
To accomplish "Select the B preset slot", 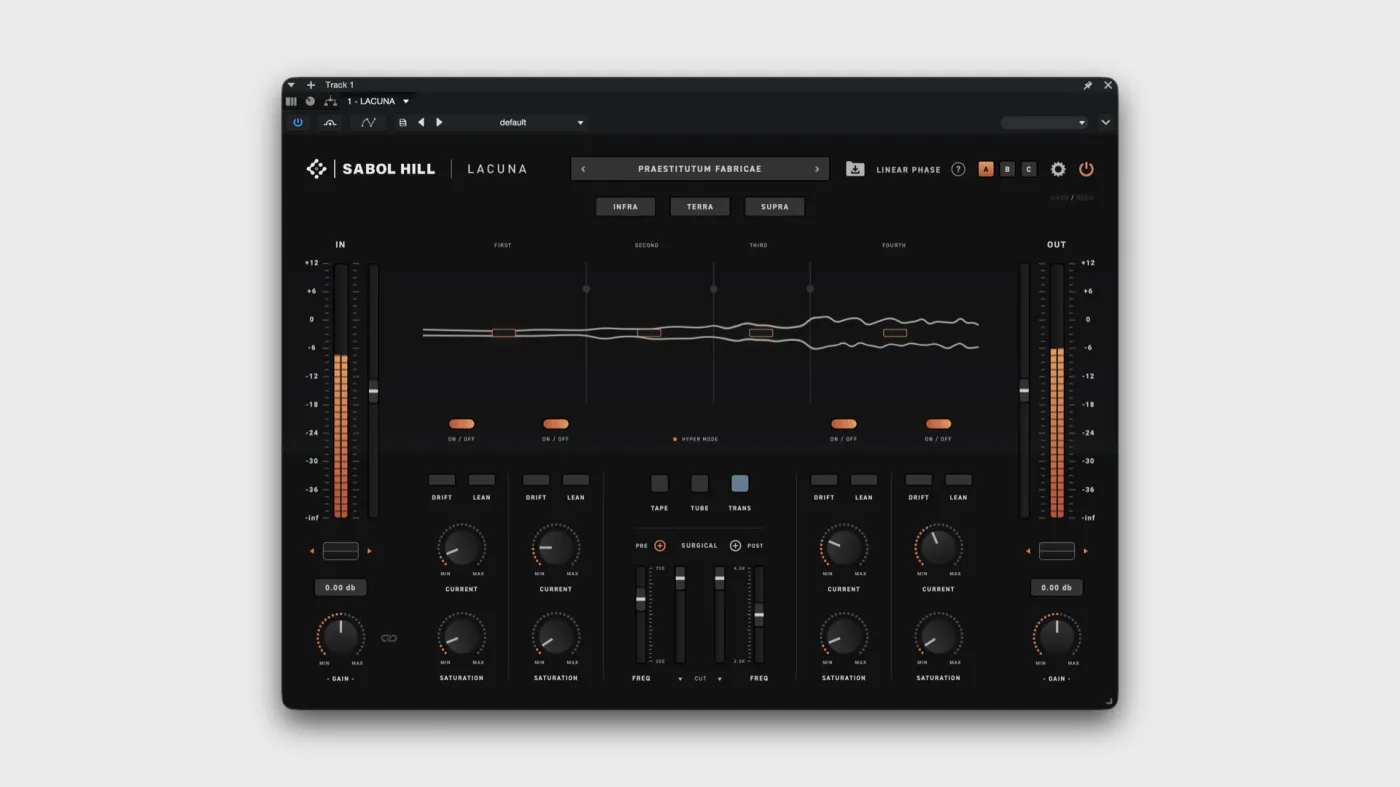I will [1007, 169].
